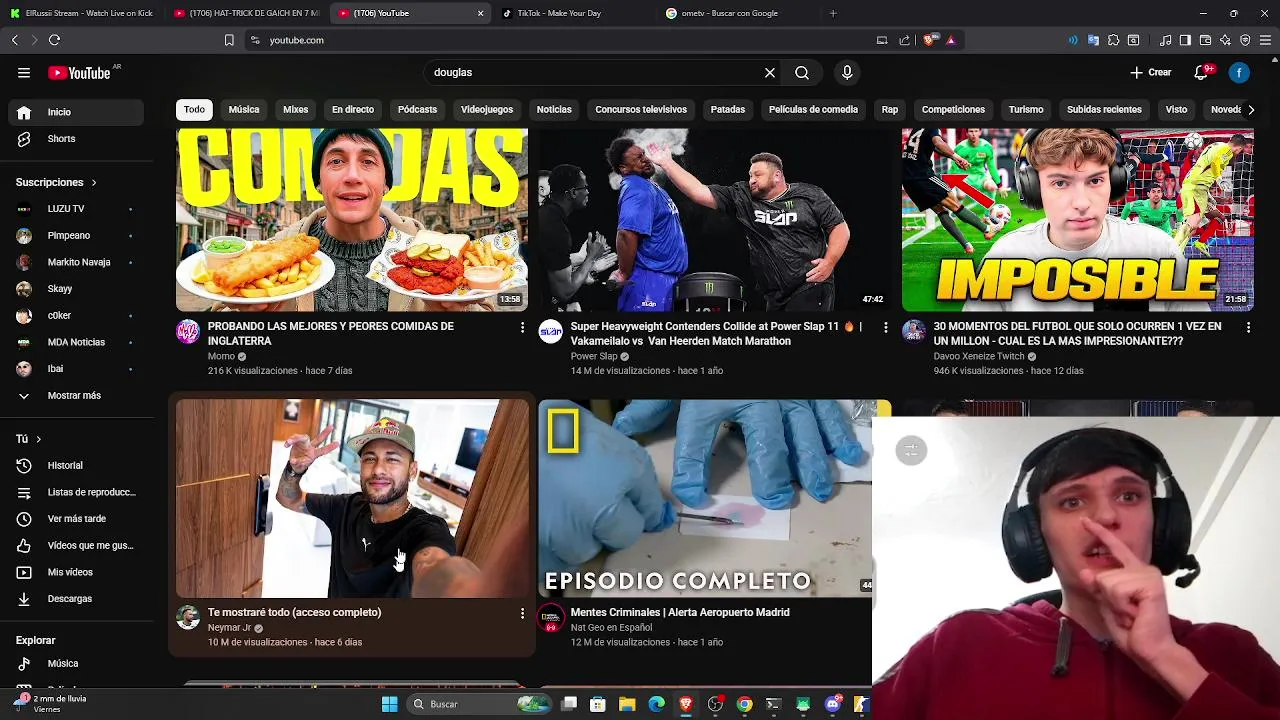The height and width of the screenshot is (720, 1280).
Task: Open File Explorer from the taskbar
Action: pos(627,704)
